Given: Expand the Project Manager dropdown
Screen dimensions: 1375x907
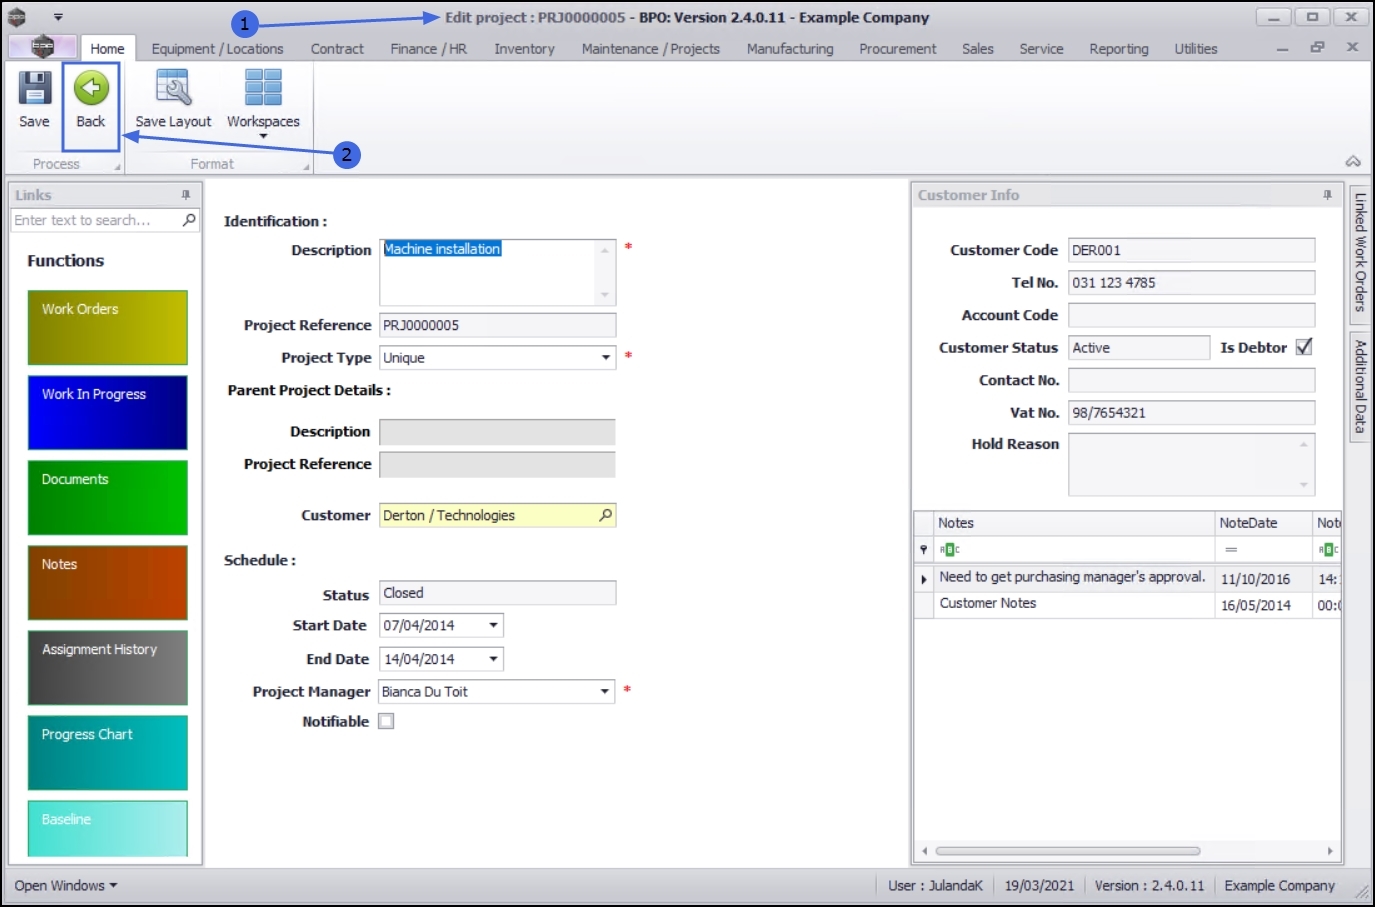Looking at the screenshot, I should click(605, 692).
